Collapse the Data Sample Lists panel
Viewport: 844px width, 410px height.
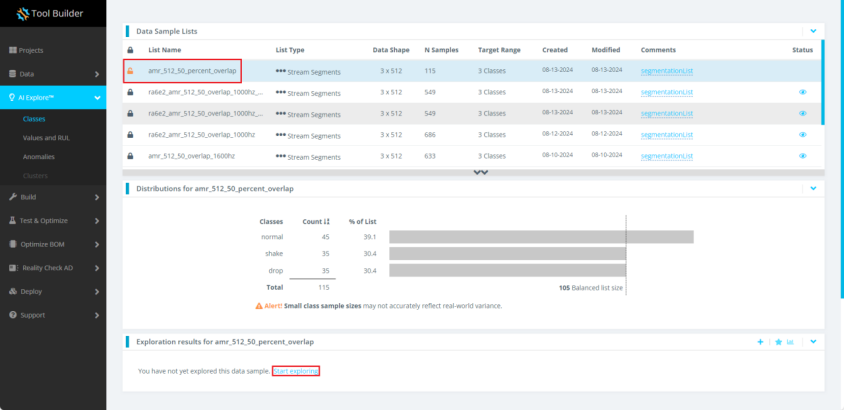(813, 31)
